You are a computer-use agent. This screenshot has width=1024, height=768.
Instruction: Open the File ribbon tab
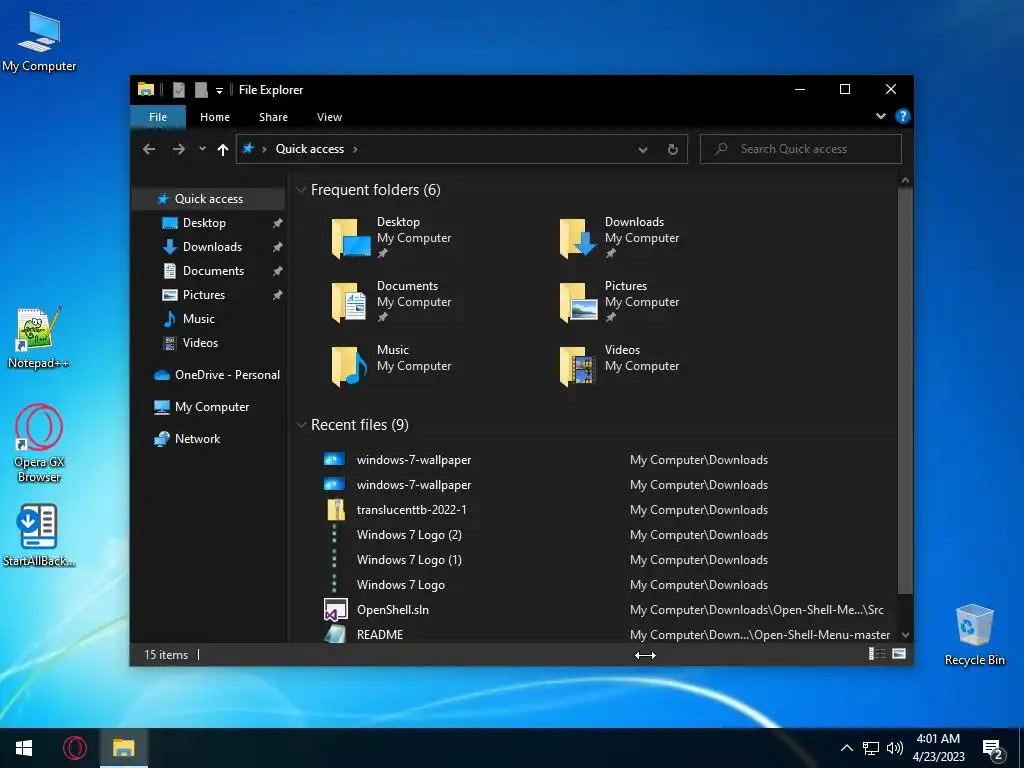point(158,117)
